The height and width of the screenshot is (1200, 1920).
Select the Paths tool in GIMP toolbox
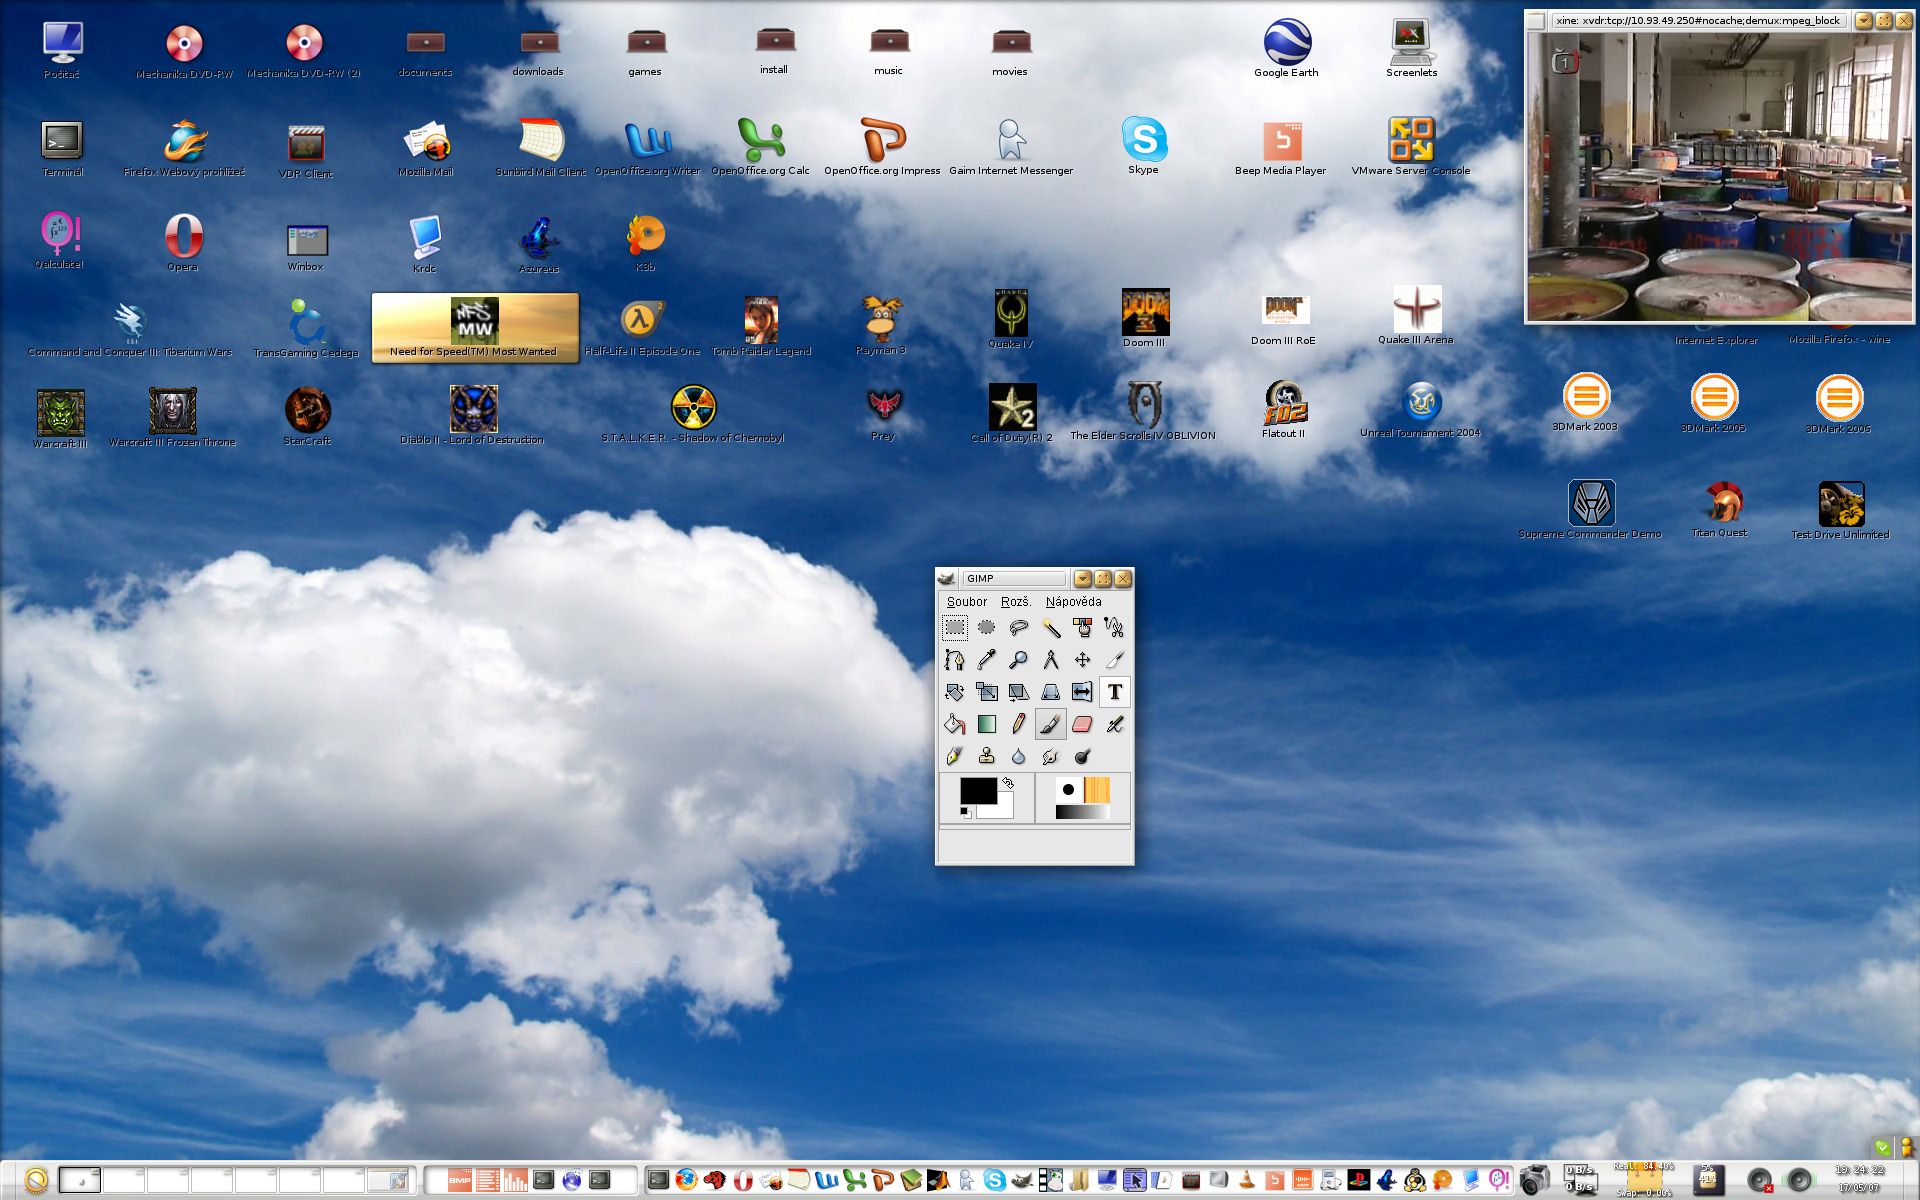point(955,660)
